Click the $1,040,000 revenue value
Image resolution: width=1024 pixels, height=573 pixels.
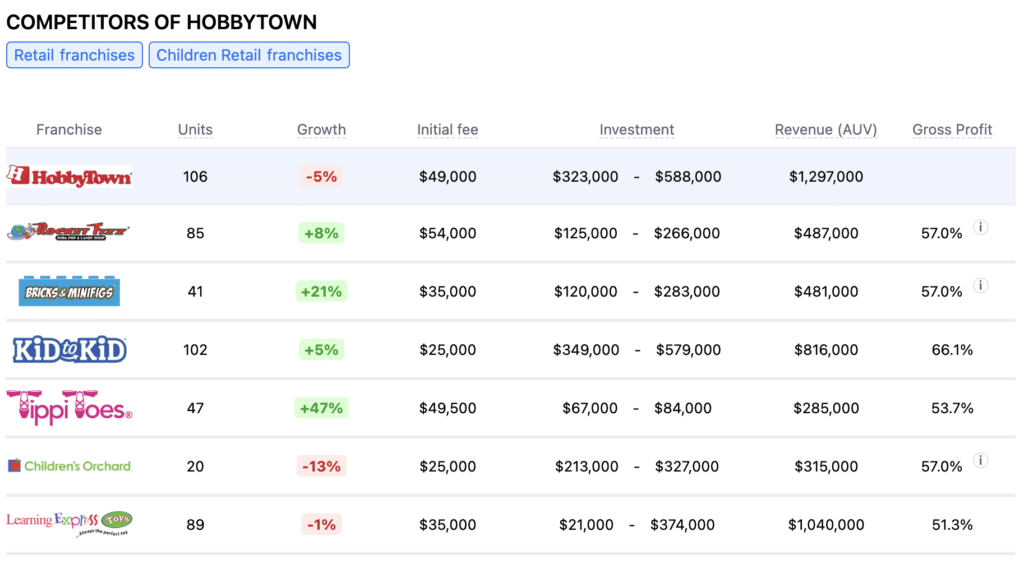point(826,524)
